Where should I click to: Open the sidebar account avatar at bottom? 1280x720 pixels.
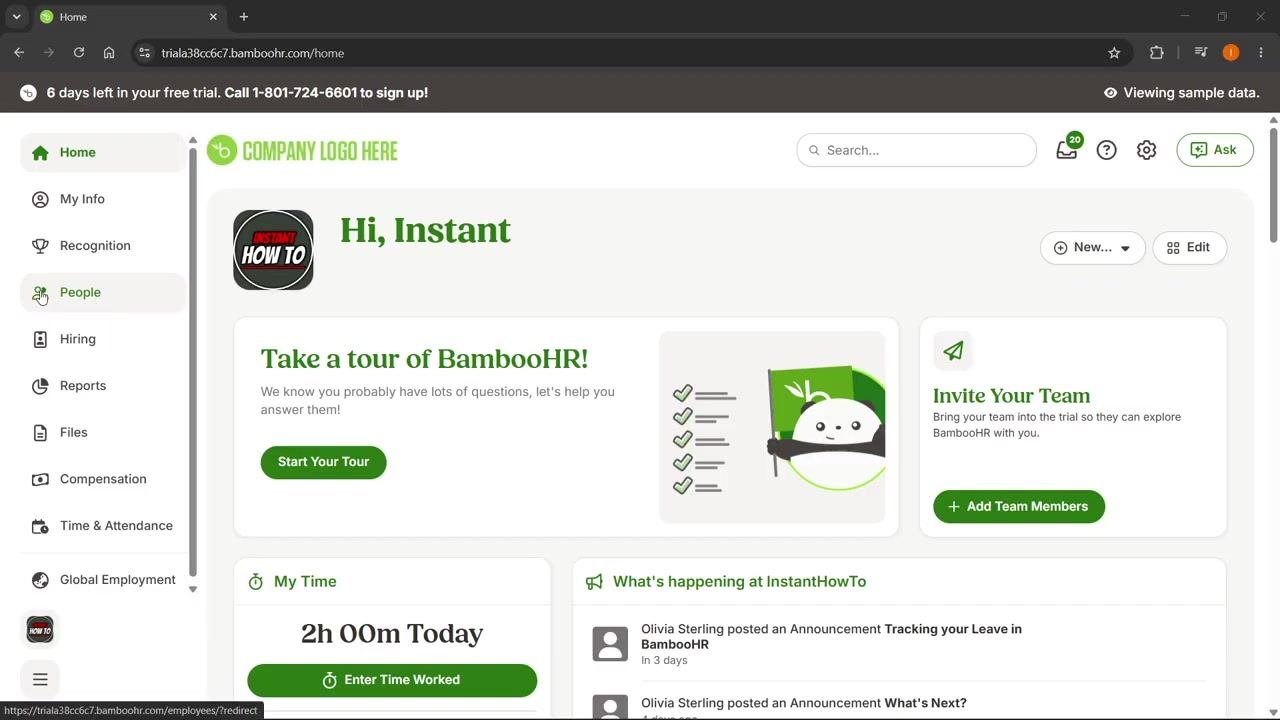click(40, 630)
